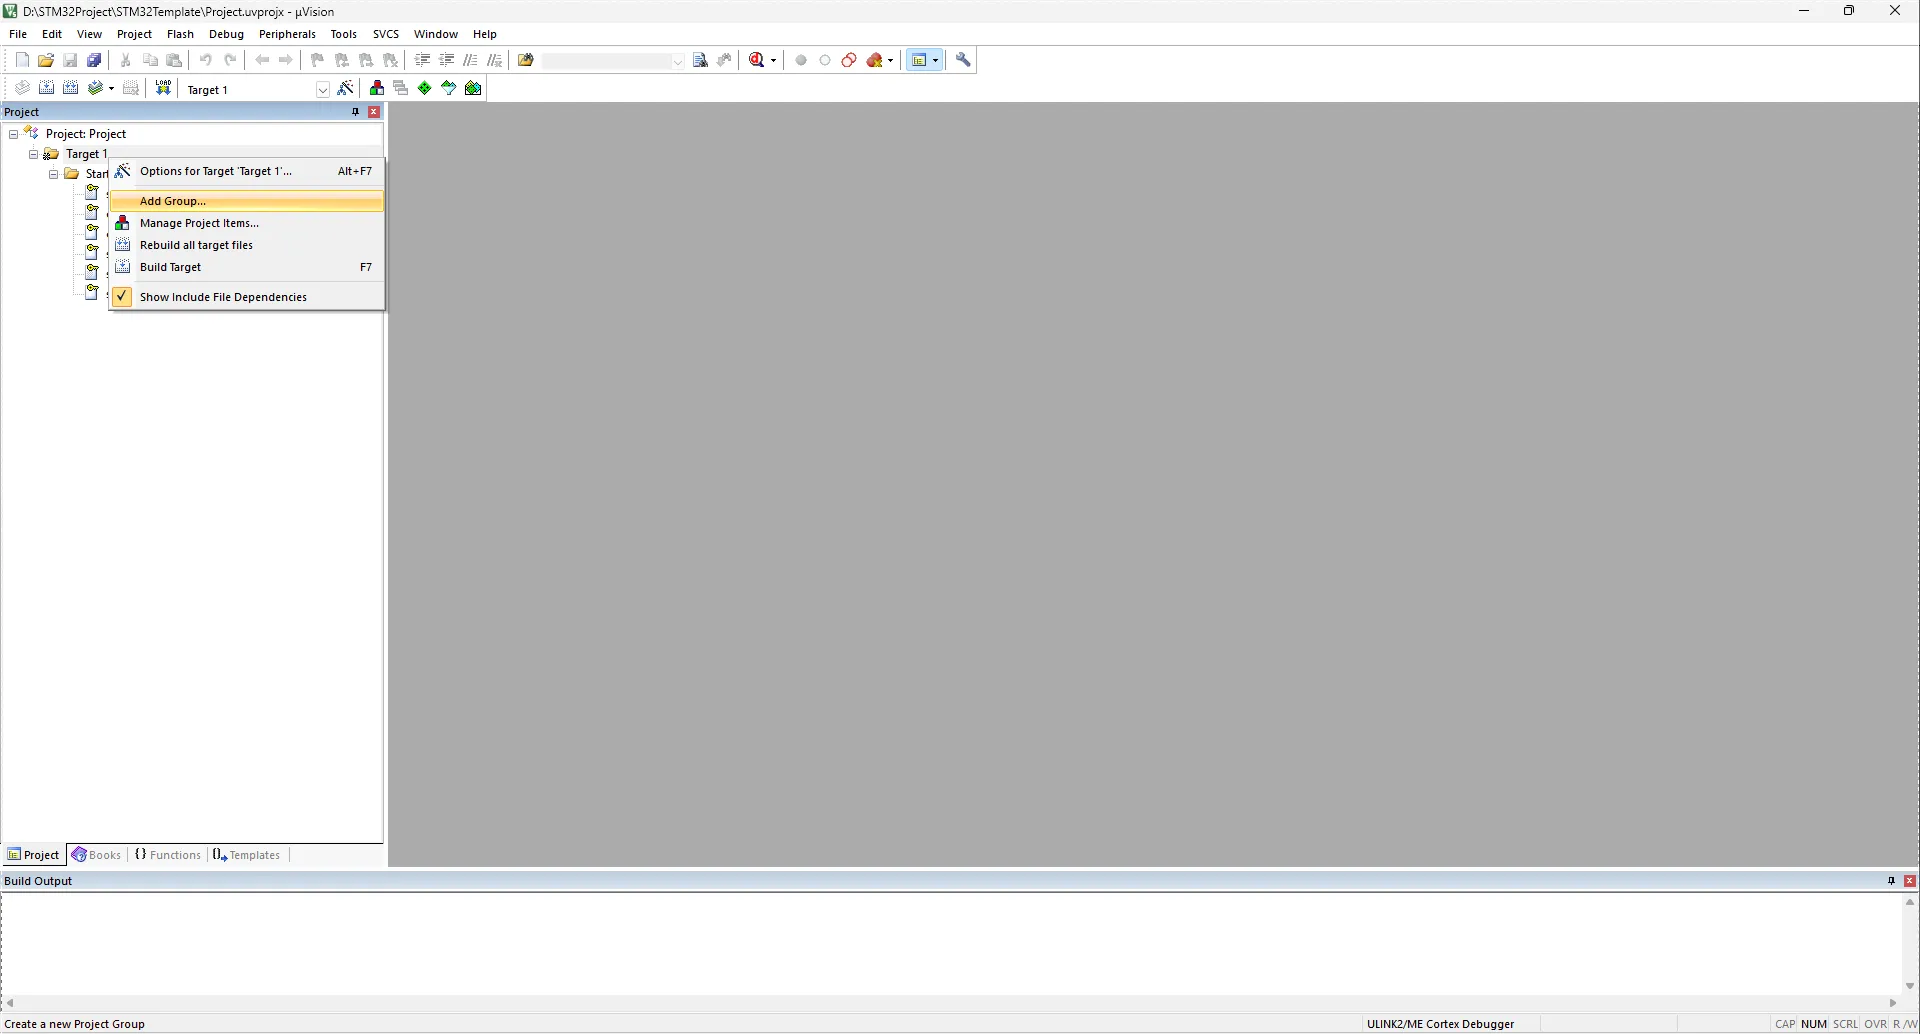Image resolution: width=1920 pixels, height=1034 pixels.
Task: Click ULINK2/ME Cortex Debugger in status bar
Action: tap(1440, 1024)
